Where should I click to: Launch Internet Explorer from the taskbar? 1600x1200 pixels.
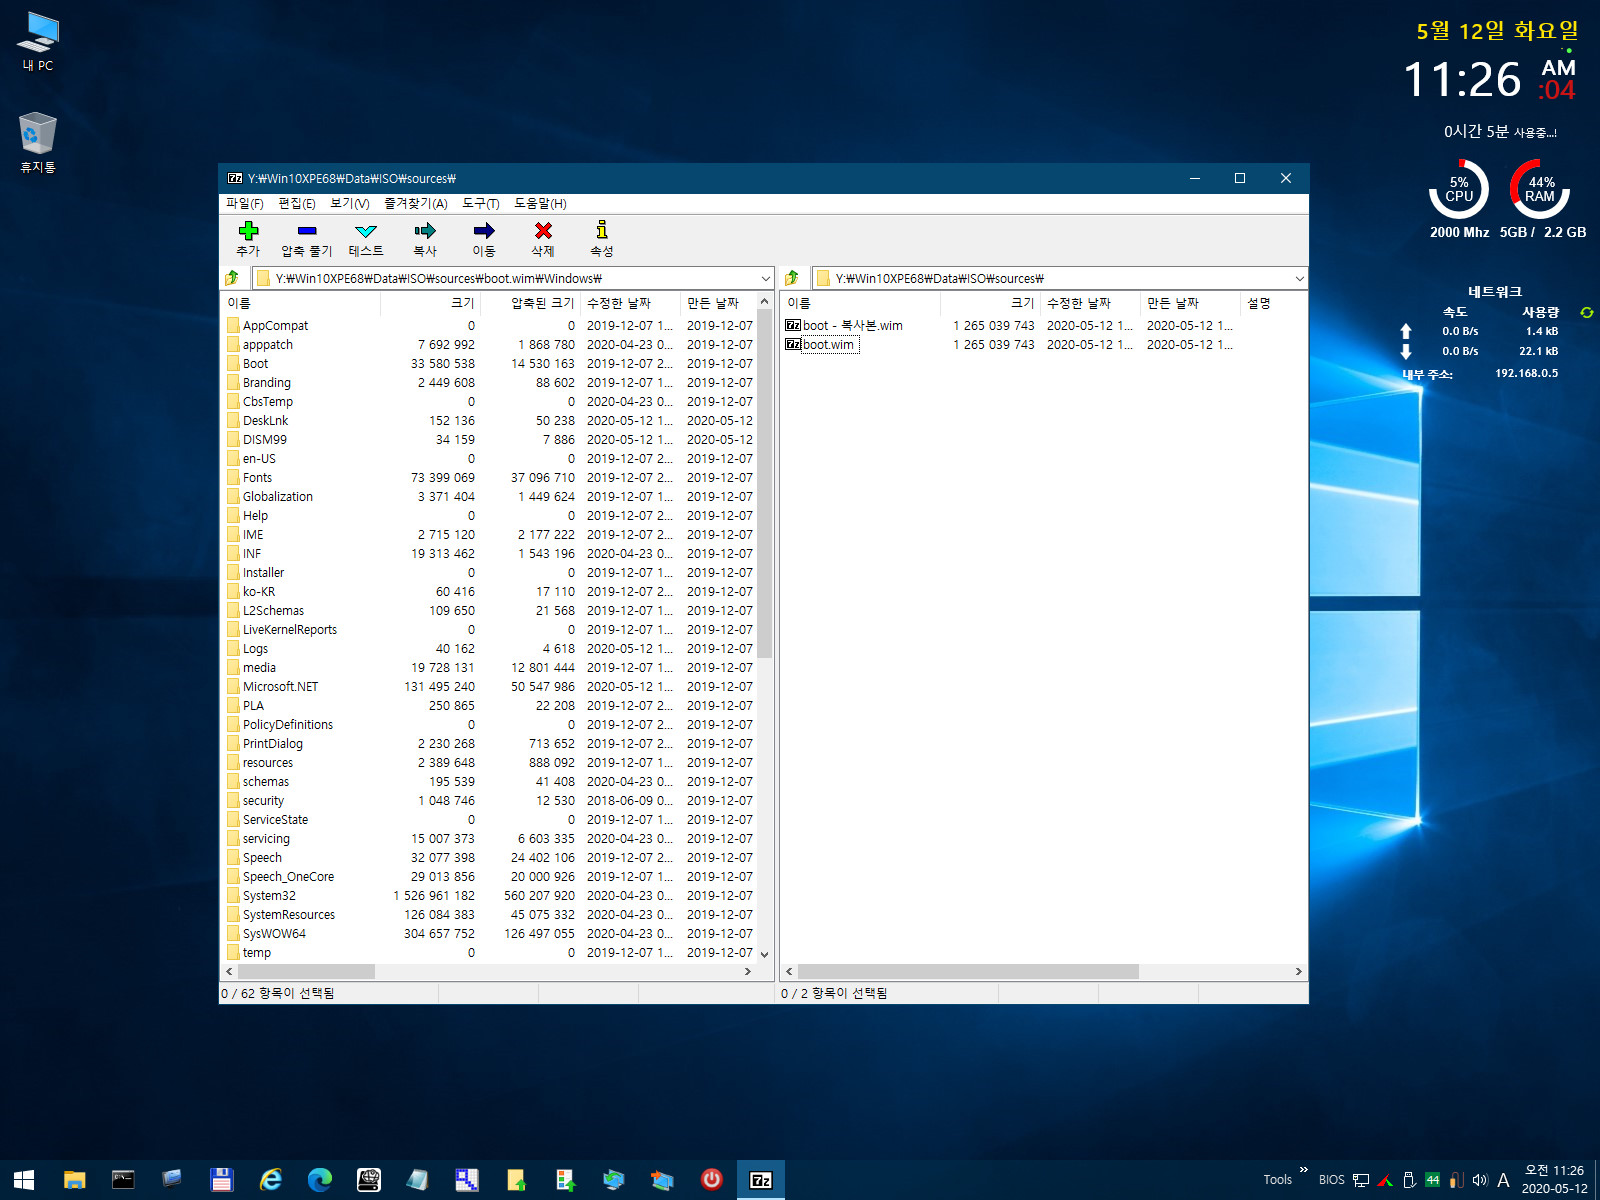[x=270, y=1180]
